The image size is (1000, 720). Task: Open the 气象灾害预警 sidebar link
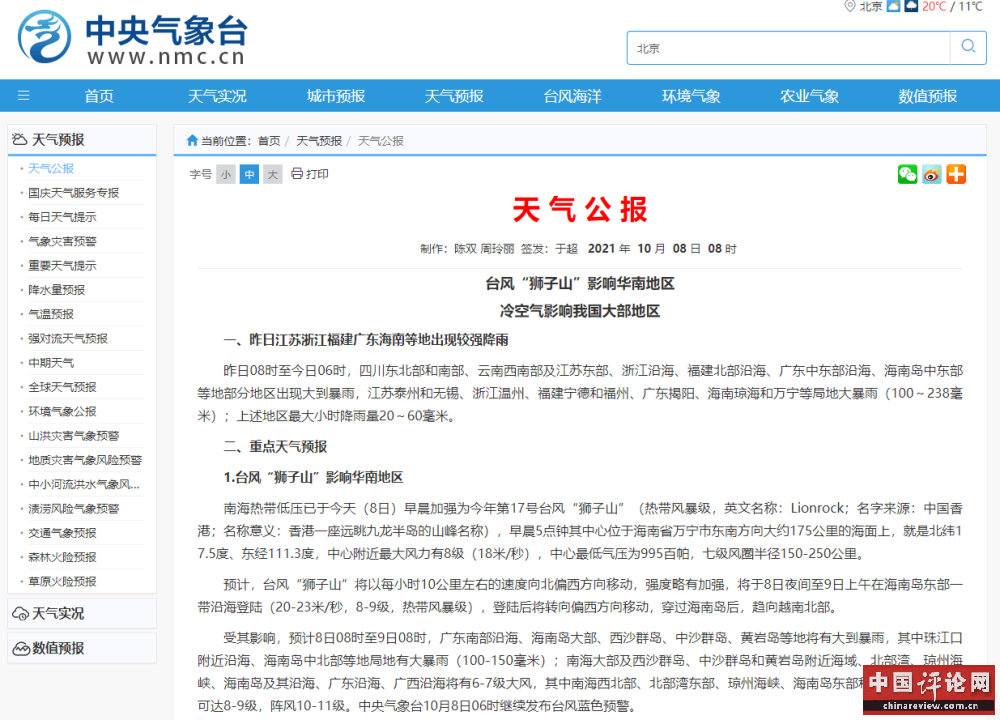click(x=62, y=241)
